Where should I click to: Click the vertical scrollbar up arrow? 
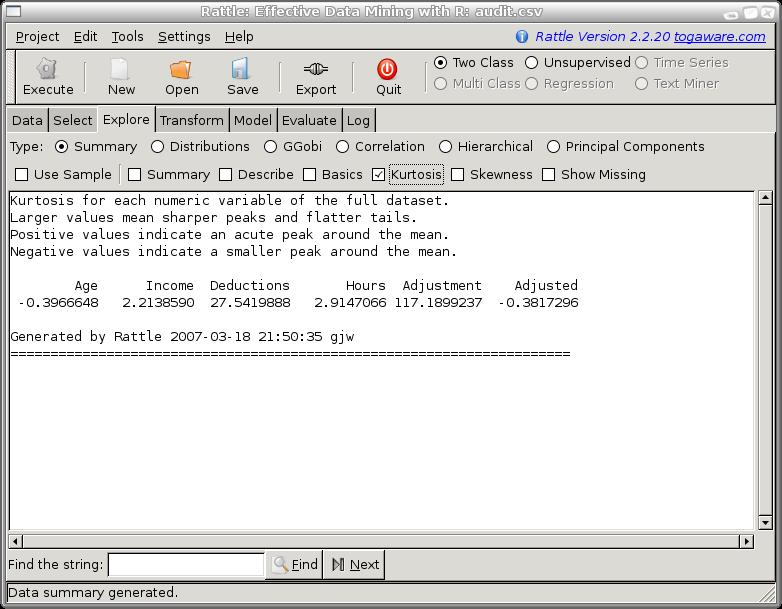(x=766, y=198)
